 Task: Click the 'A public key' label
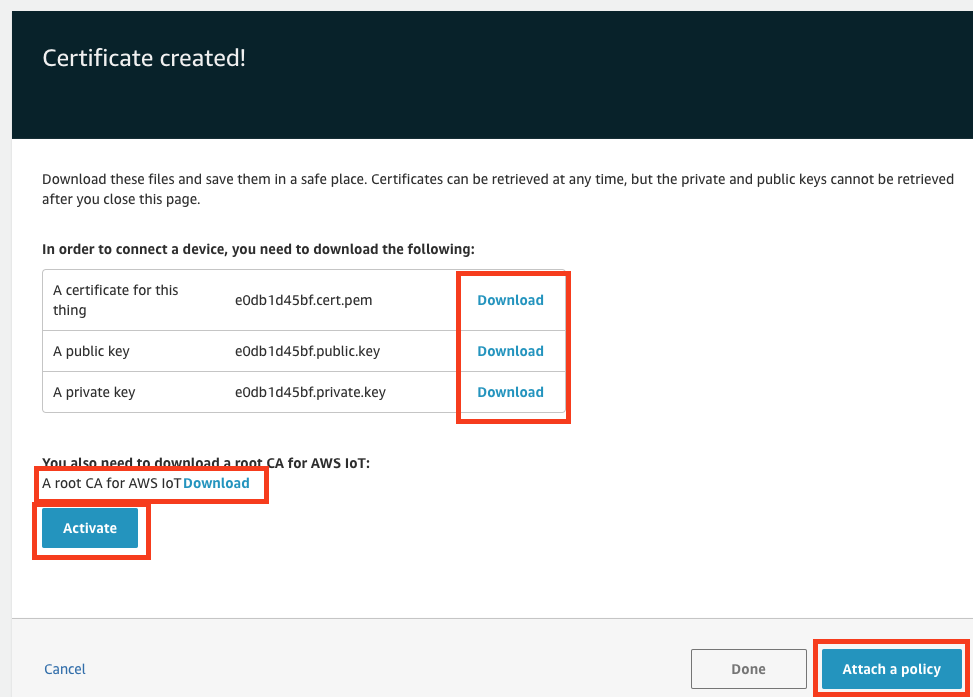coord(91,351)
